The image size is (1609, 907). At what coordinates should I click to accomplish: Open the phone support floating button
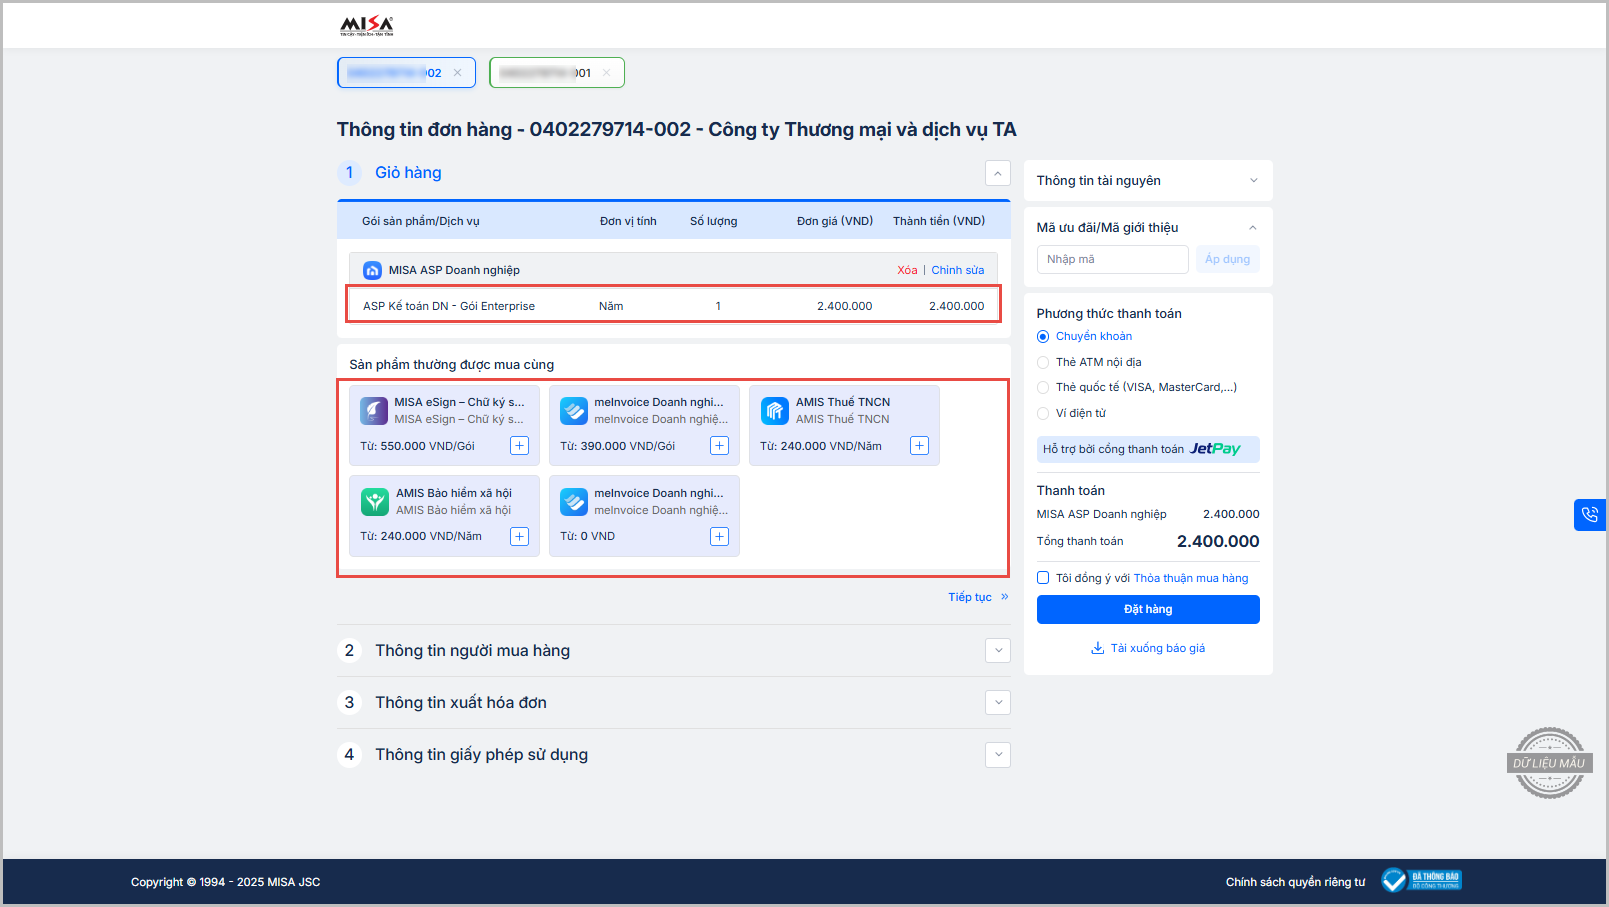pos(1589,515)
